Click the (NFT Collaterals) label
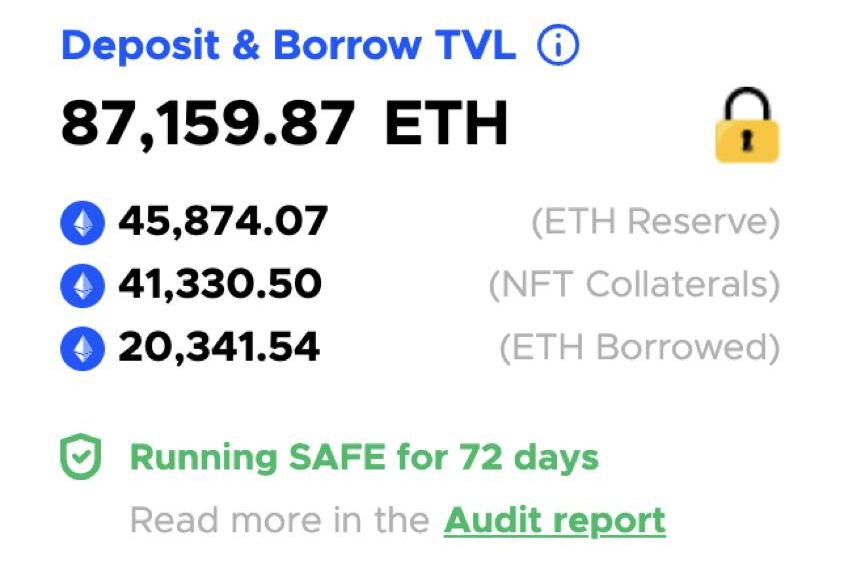The width and height of the screenshot is (844, 564). [634, 285]
